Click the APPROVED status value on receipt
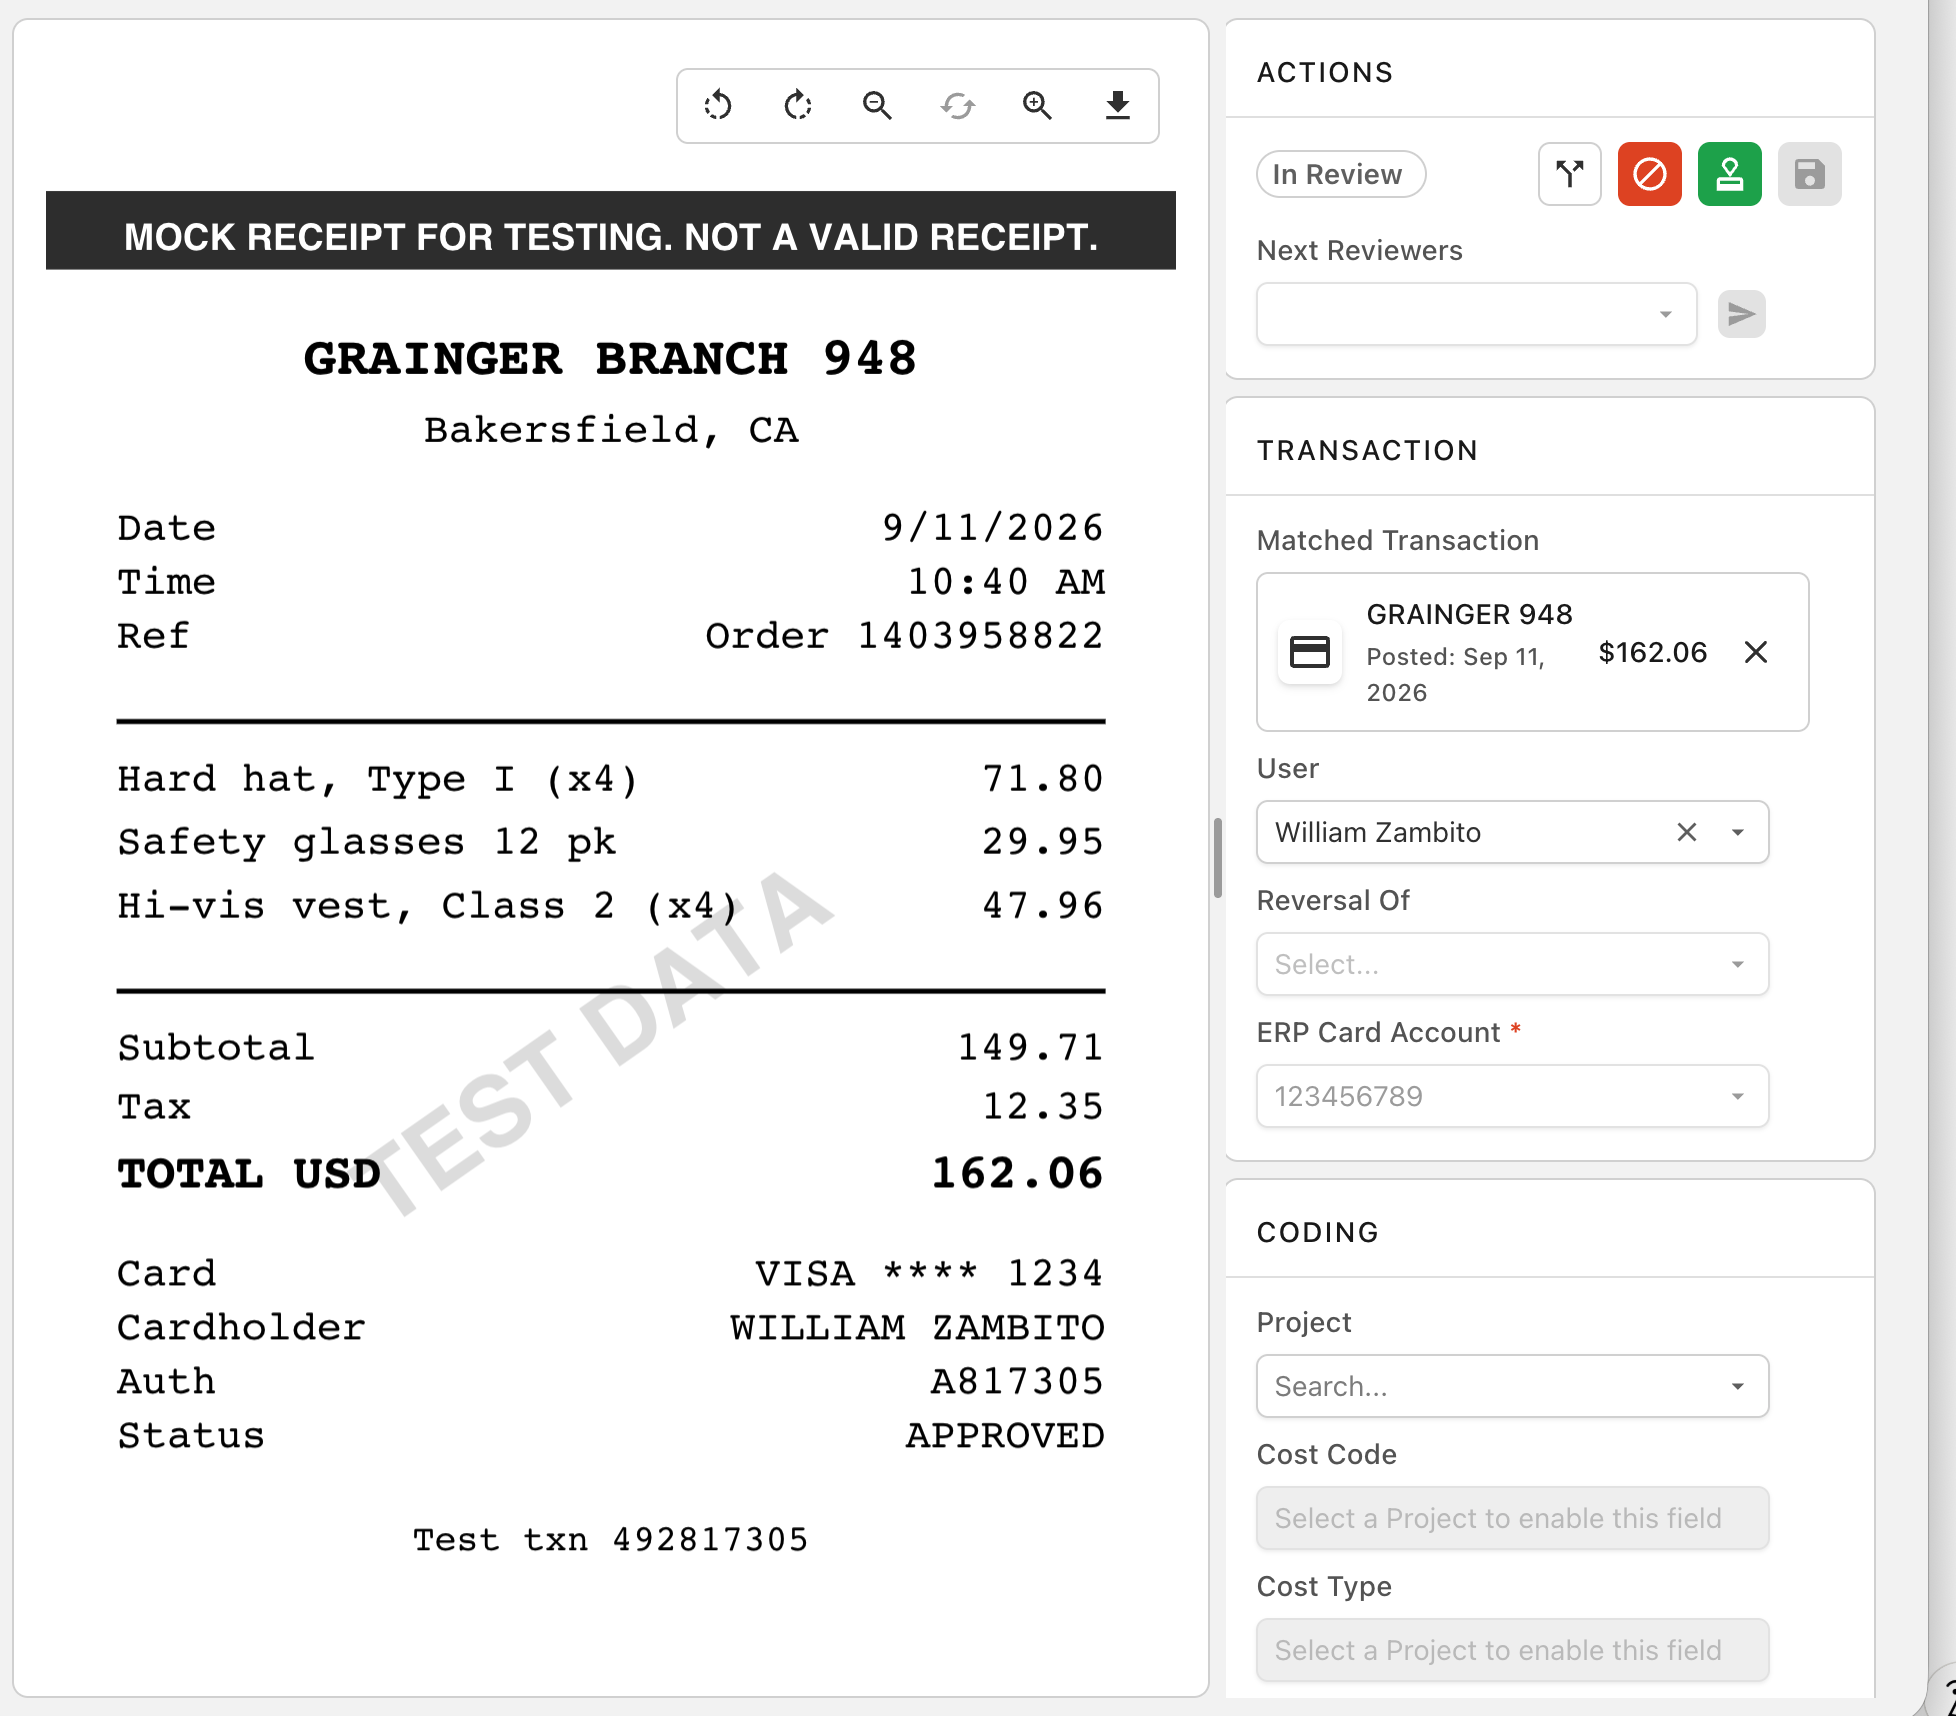 (1005, 1435)
